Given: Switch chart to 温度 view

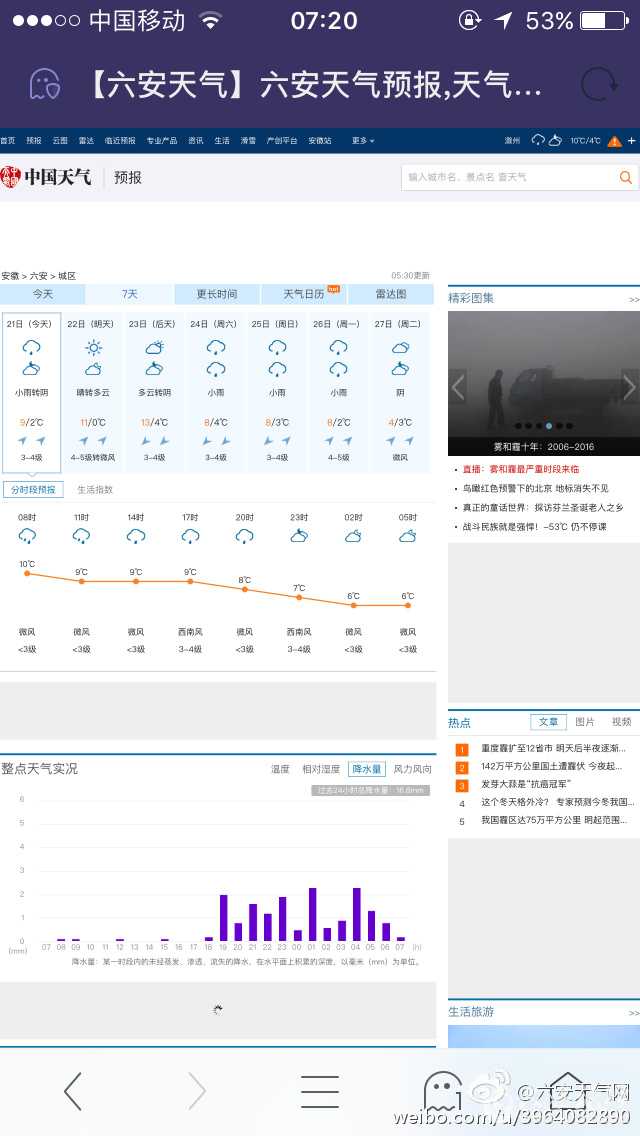Looking at the screenshot, I should [x=280, y=769].
